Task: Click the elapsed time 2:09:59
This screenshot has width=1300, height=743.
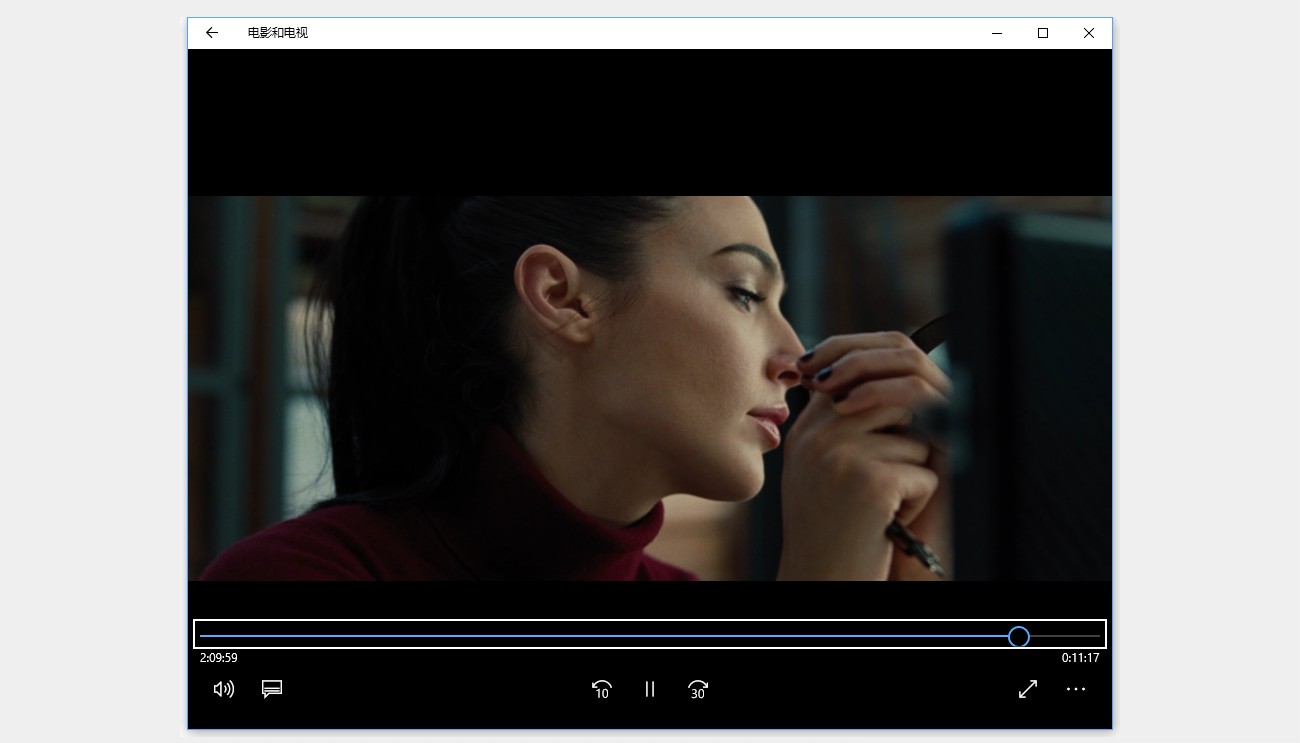Action: [x=219, y=658]
